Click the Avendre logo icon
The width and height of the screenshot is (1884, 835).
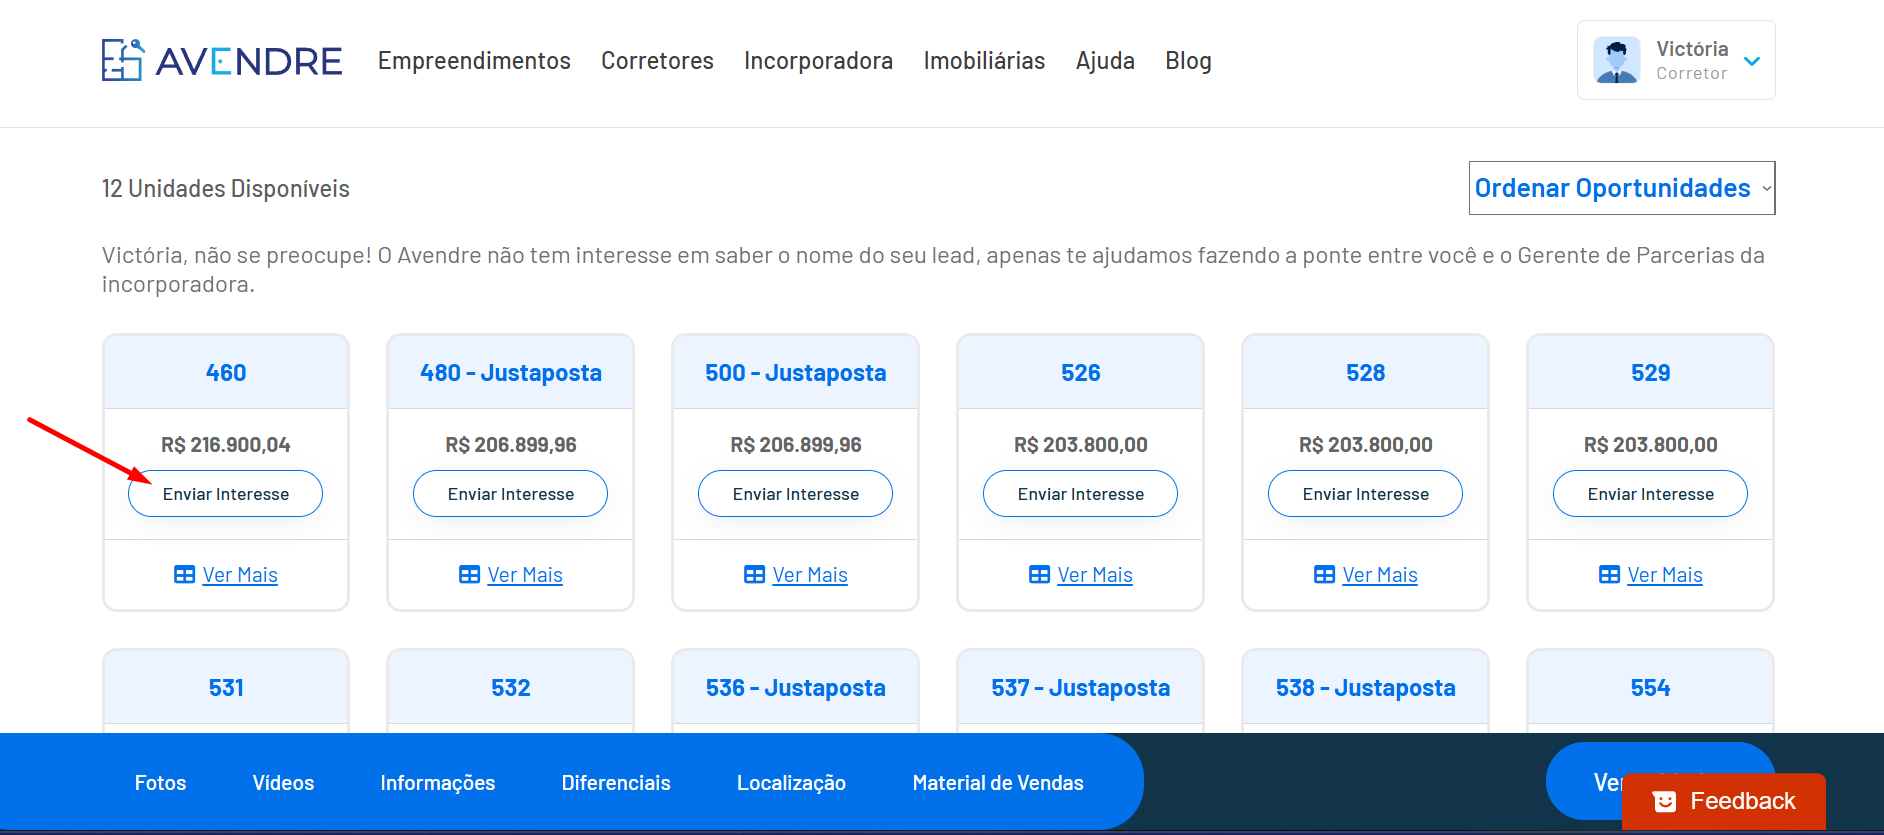123,60
